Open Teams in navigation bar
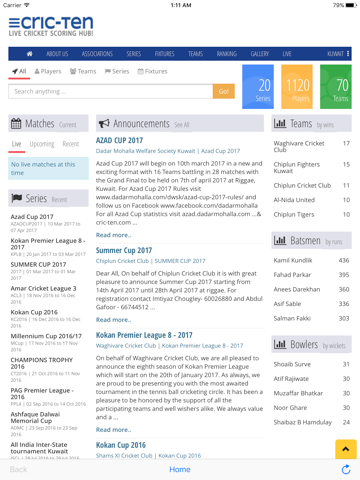Viewport: 360px width, 480px height. pos(195,54)
